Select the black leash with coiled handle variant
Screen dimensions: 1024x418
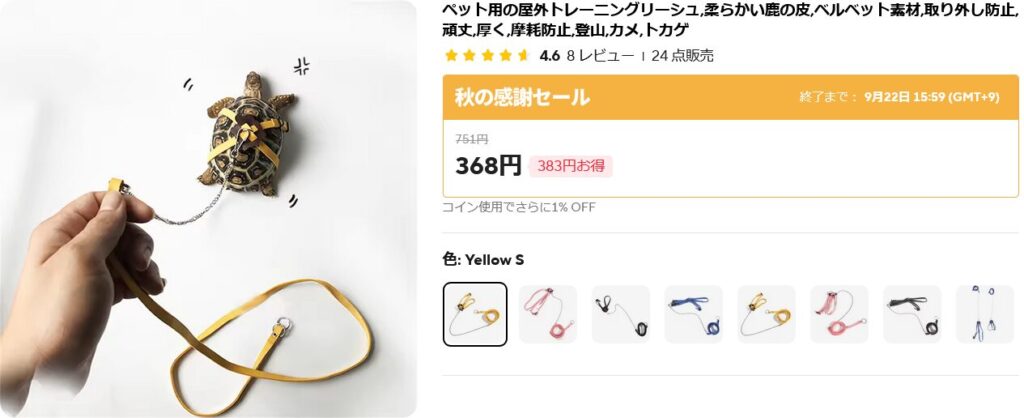621,314
